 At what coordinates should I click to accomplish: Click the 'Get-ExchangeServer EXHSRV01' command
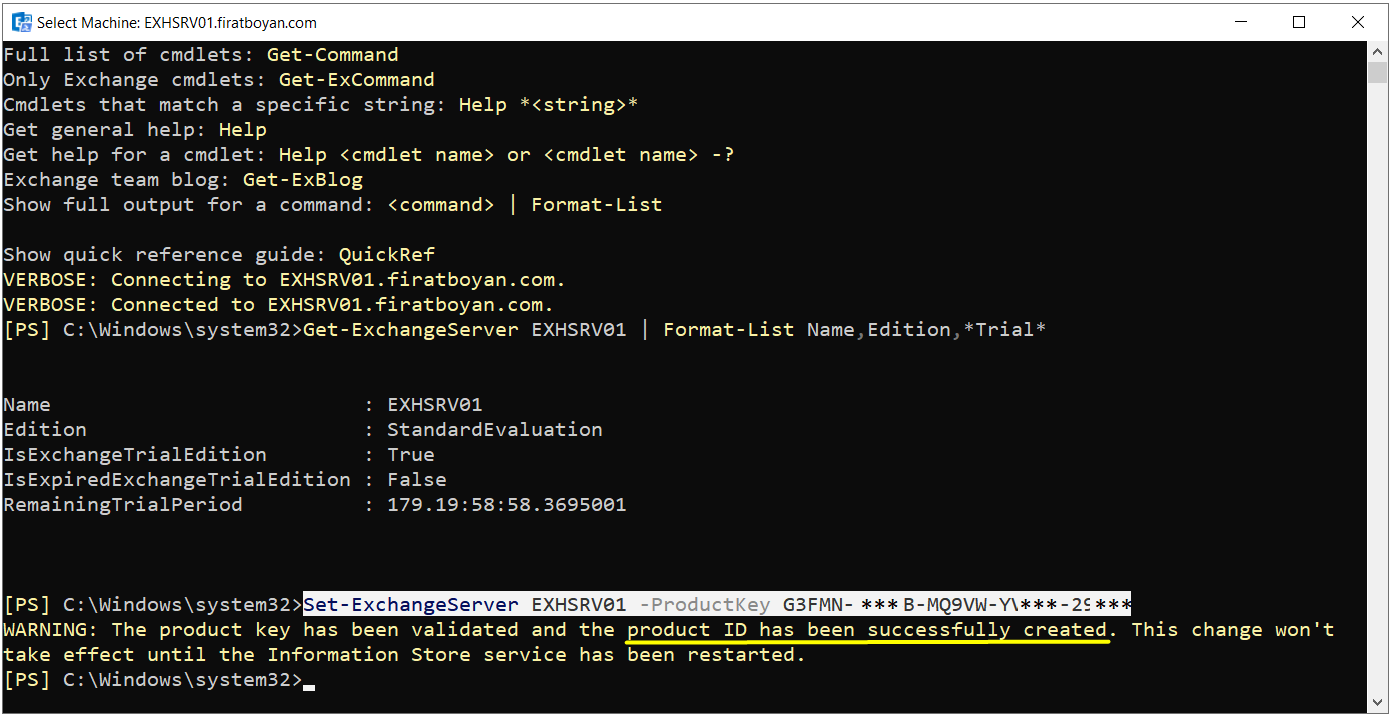[x=465, y=330]
